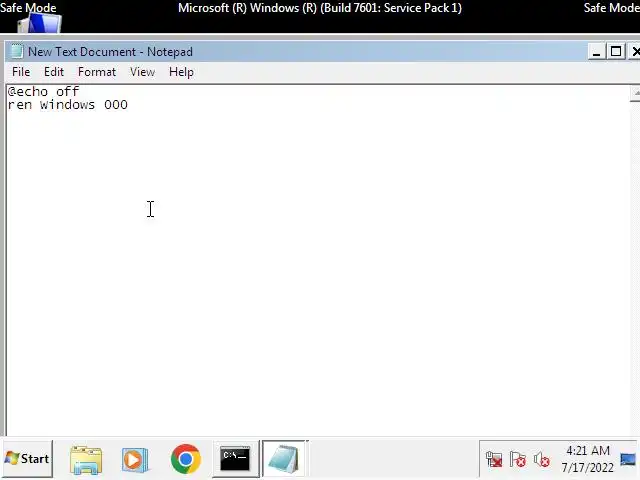
Task: Open the File menu in Notepad
Action: pos(21,72)
